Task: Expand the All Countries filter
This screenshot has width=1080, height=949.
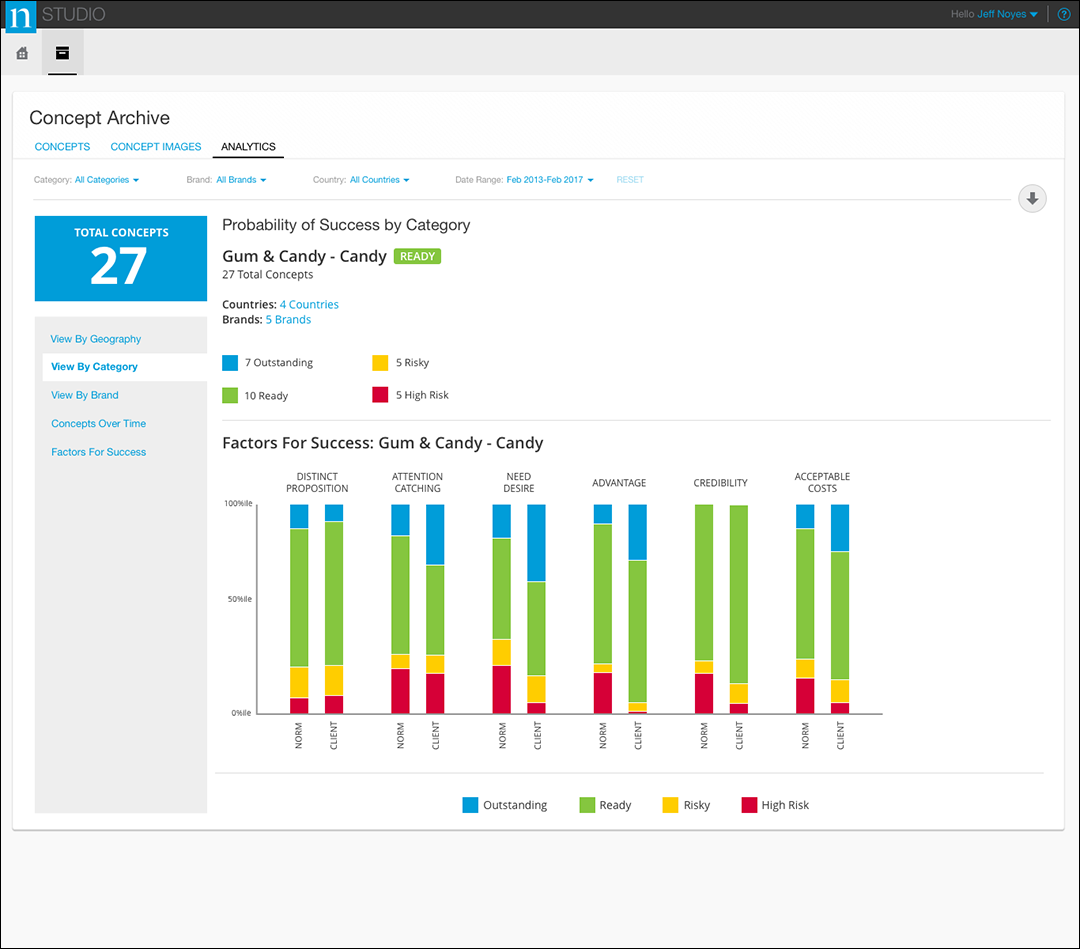Action: (x=380, y=180)
